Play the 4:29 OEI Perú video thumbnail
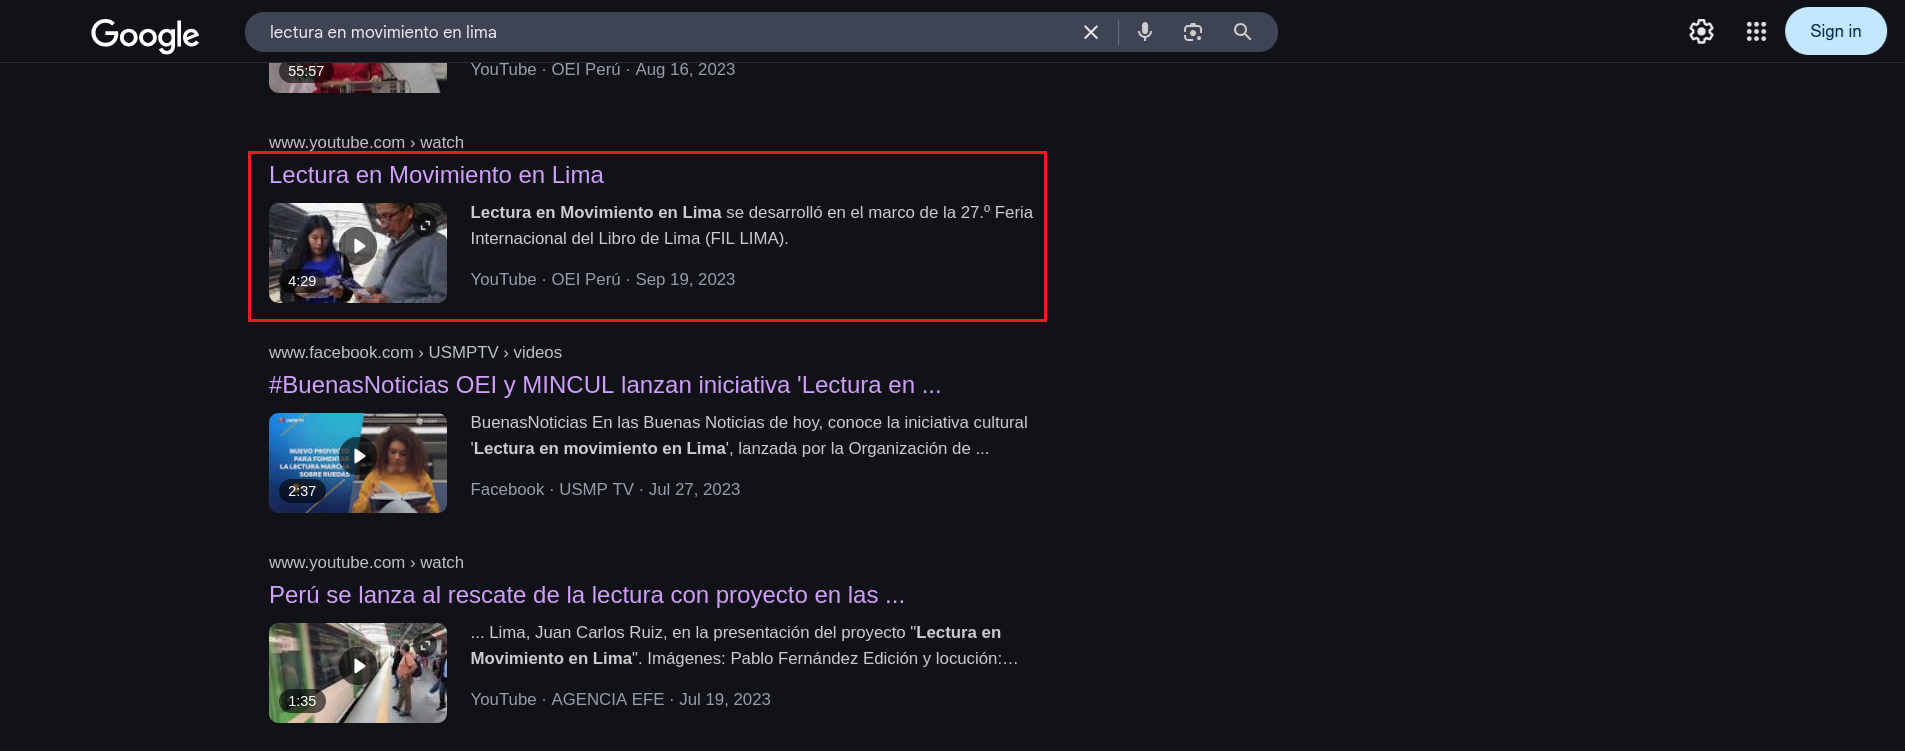Screen dimensions: 1905x751 (357, 247)
